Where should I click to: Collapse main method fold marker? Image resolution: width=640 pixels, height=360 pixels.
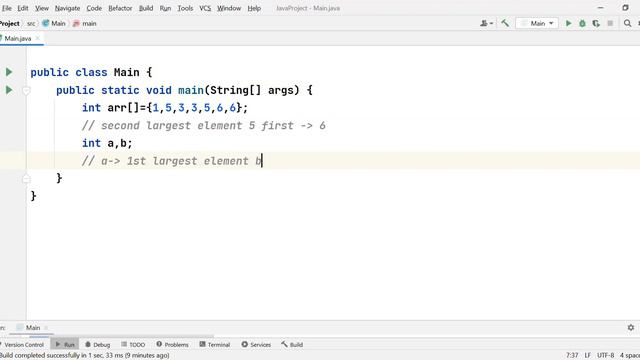click(x=26, y=90)
